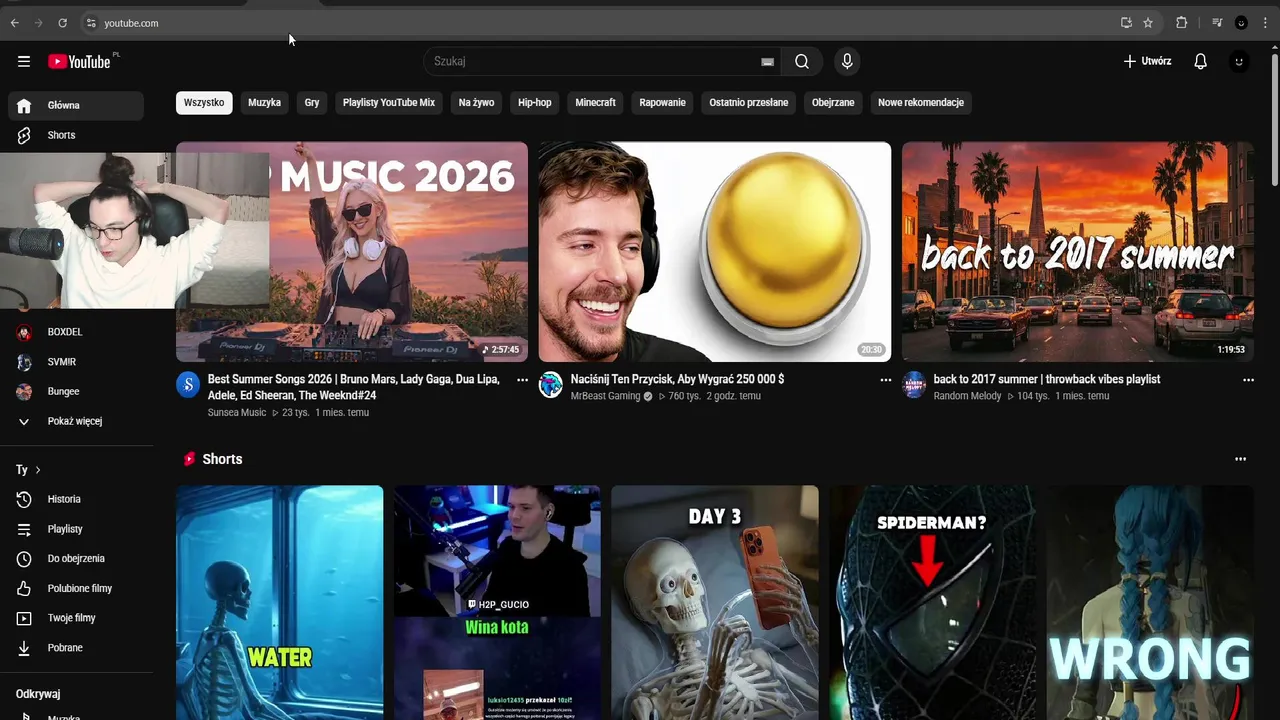Open Twoje filmy in the sidebar
Image resolution: width=1280 pixels, height=720 pixels.
(76, 618)
